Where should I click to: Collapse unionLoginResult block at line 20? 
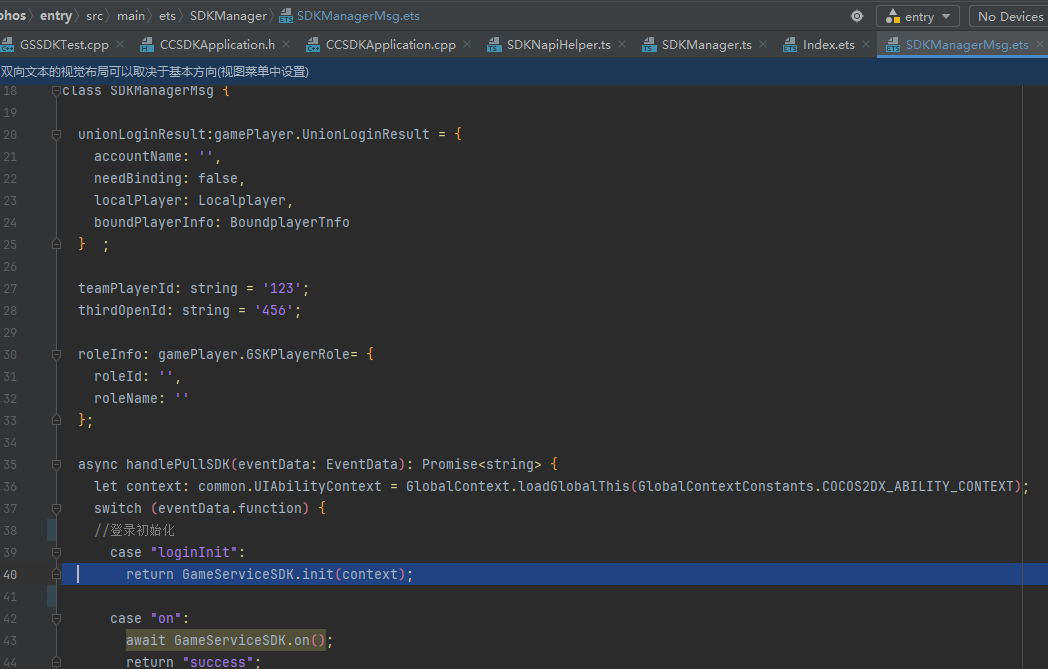tap(56, 135)
